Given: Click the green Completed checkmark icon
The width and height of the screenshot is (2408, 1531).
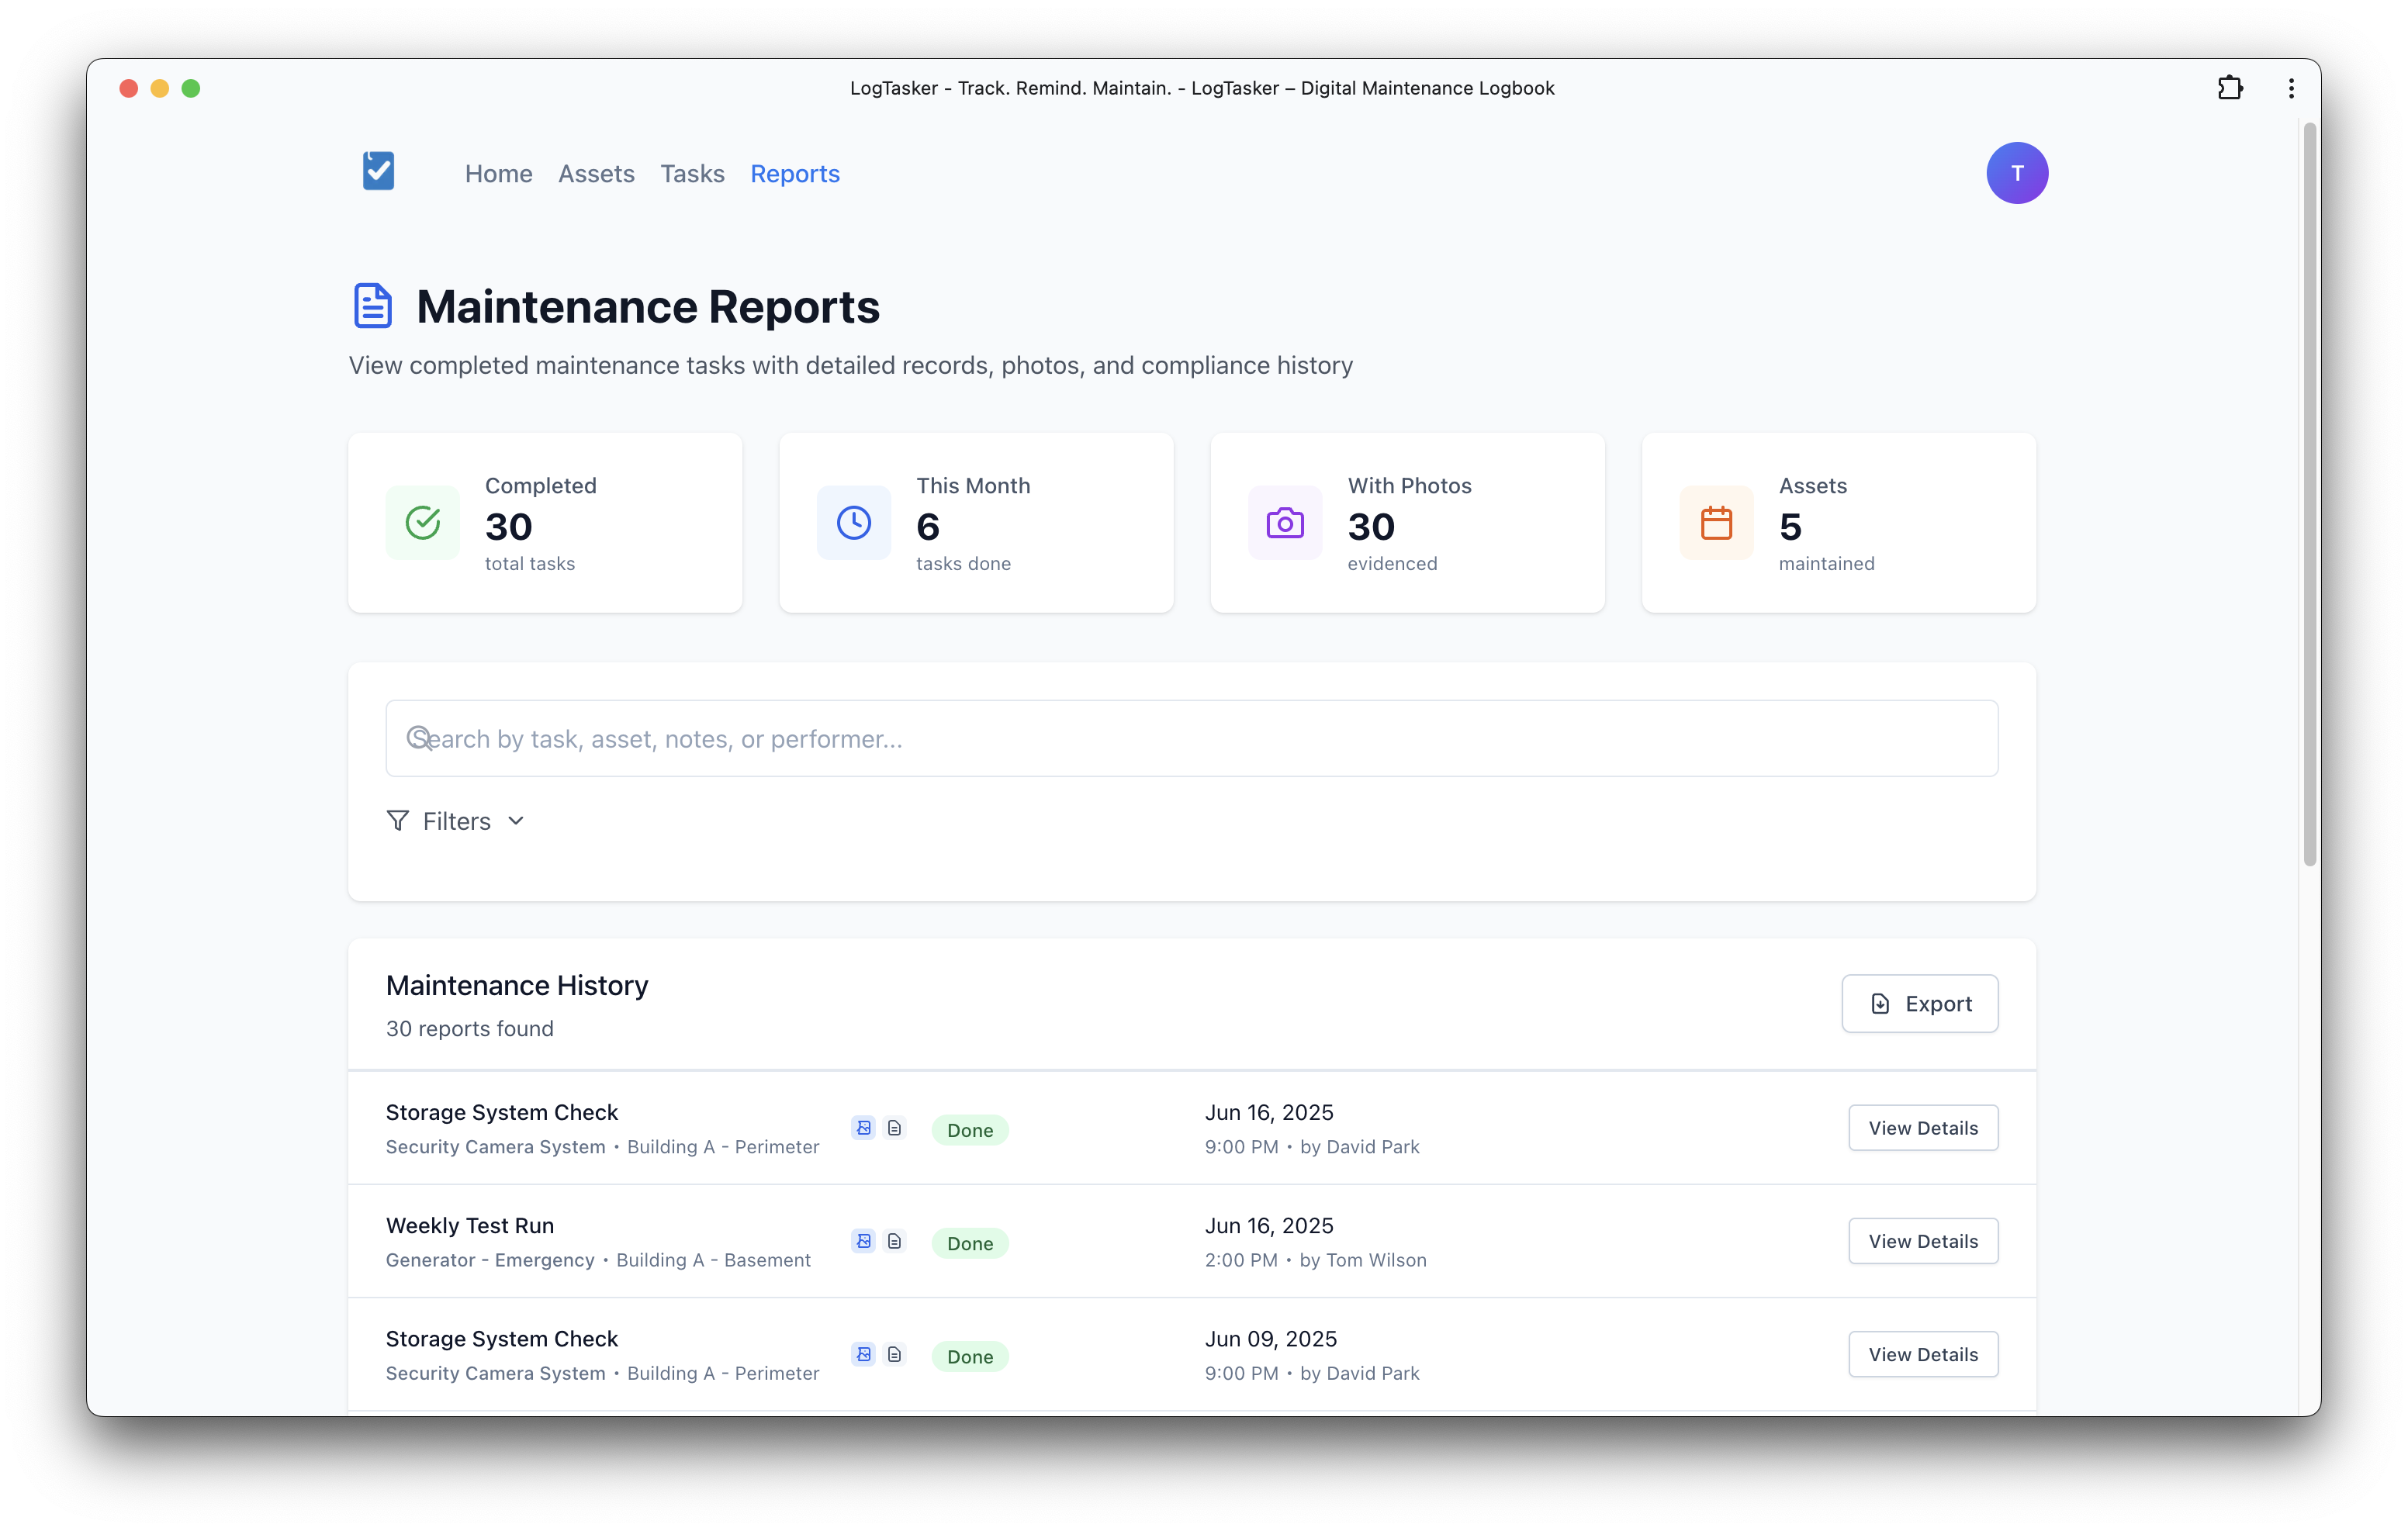Looking at the screenshot, I should coord(422,522).
